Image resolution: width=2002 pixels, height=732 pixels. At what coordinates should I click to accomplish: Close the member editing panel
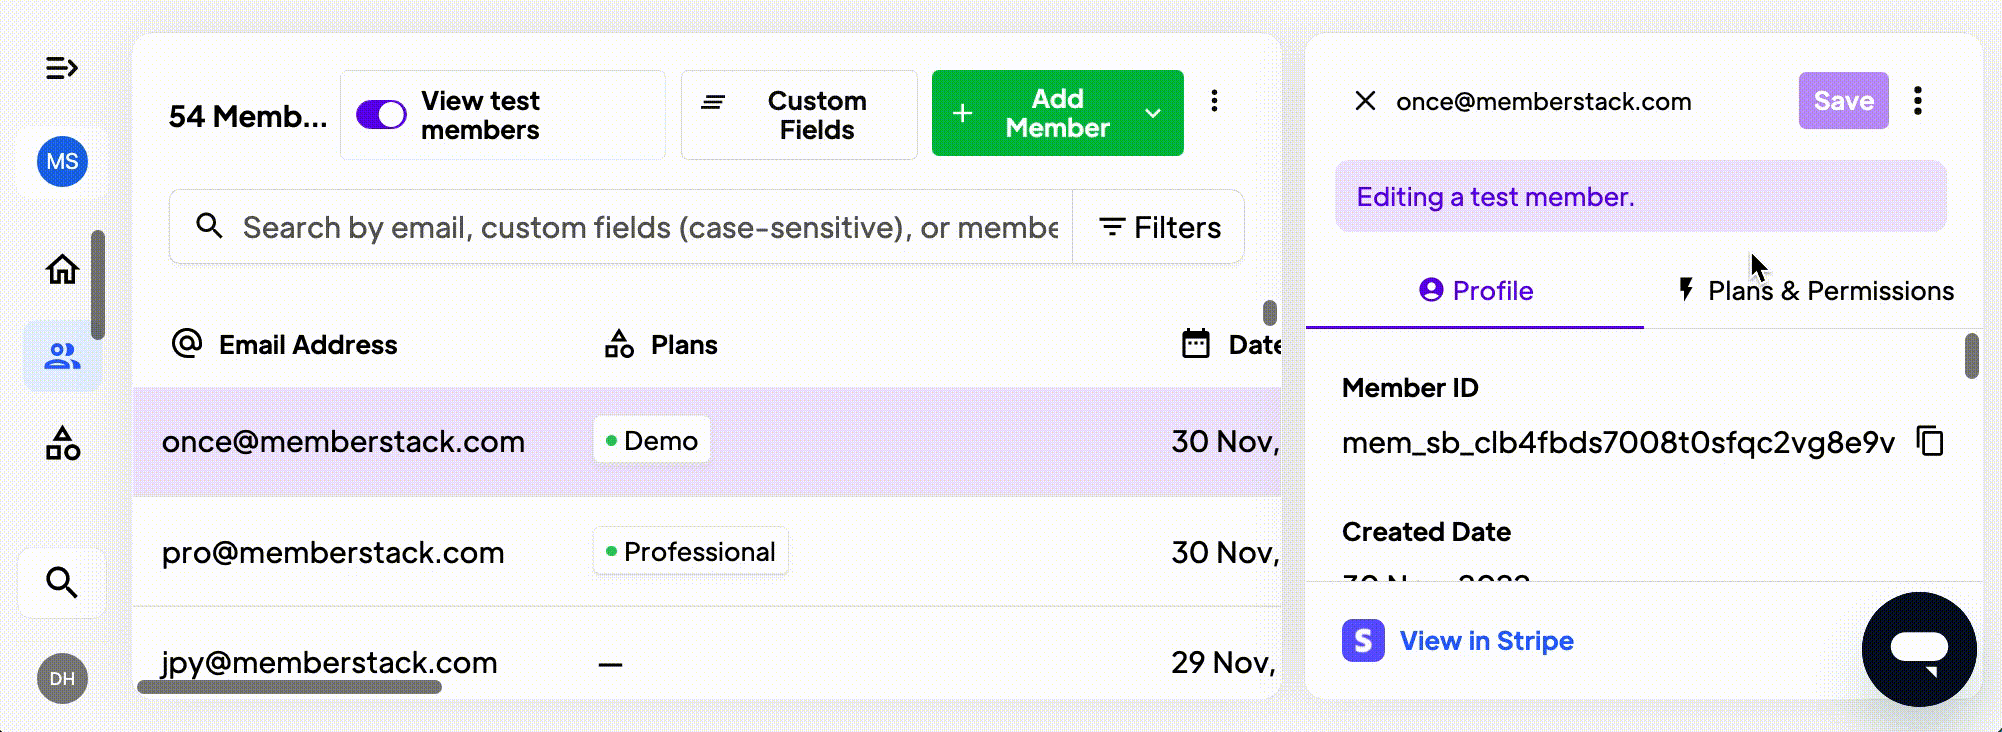(x=1365, y=101)
